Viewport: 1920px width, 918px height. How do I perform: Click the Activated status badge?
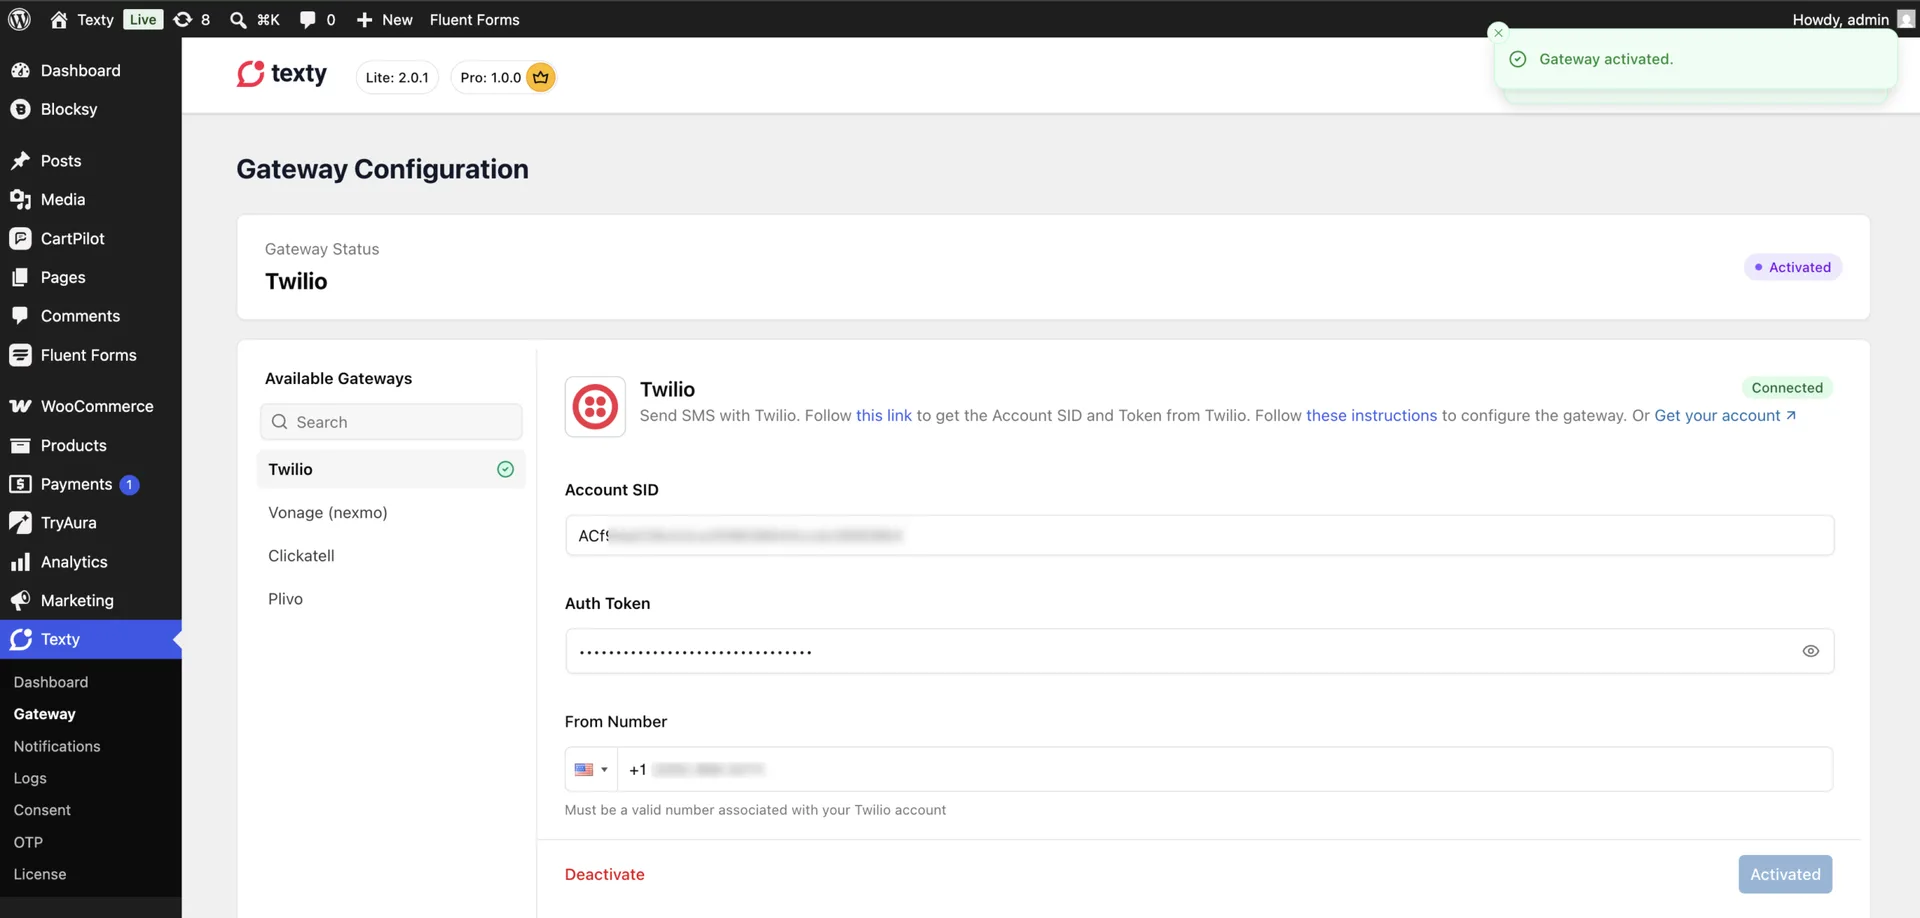tap(1793, 267)
